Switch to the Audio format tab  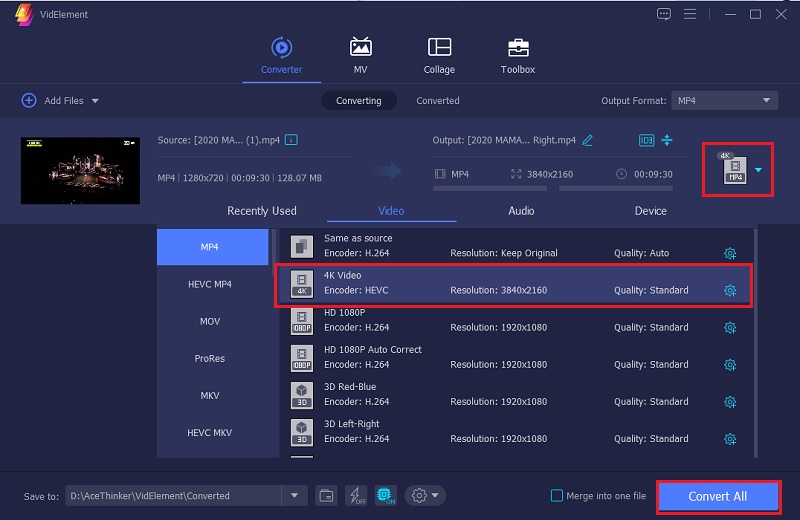(x=521, y=211)
